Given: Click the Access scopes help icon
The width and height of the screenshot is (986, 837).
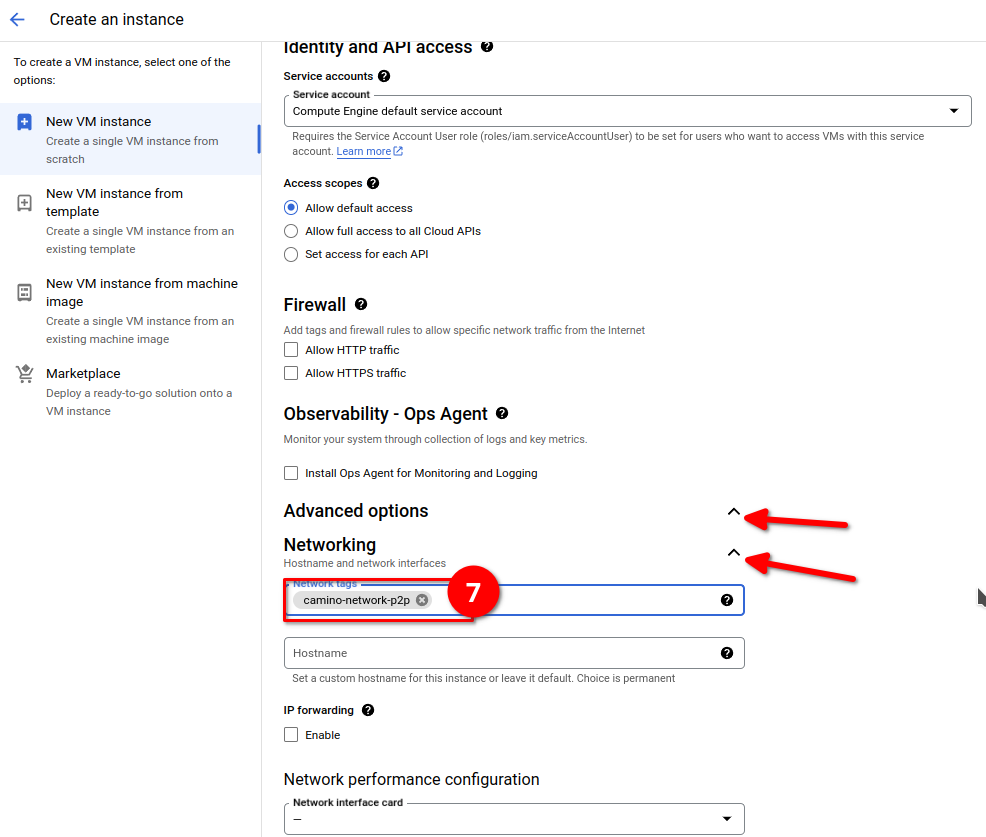Looking at the screenshot, I should tap(373, 183).
